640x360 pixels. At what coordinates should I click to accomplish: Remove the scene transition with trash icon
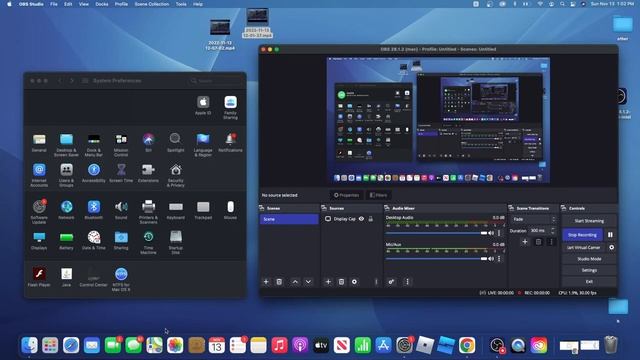tap(538, 242)
